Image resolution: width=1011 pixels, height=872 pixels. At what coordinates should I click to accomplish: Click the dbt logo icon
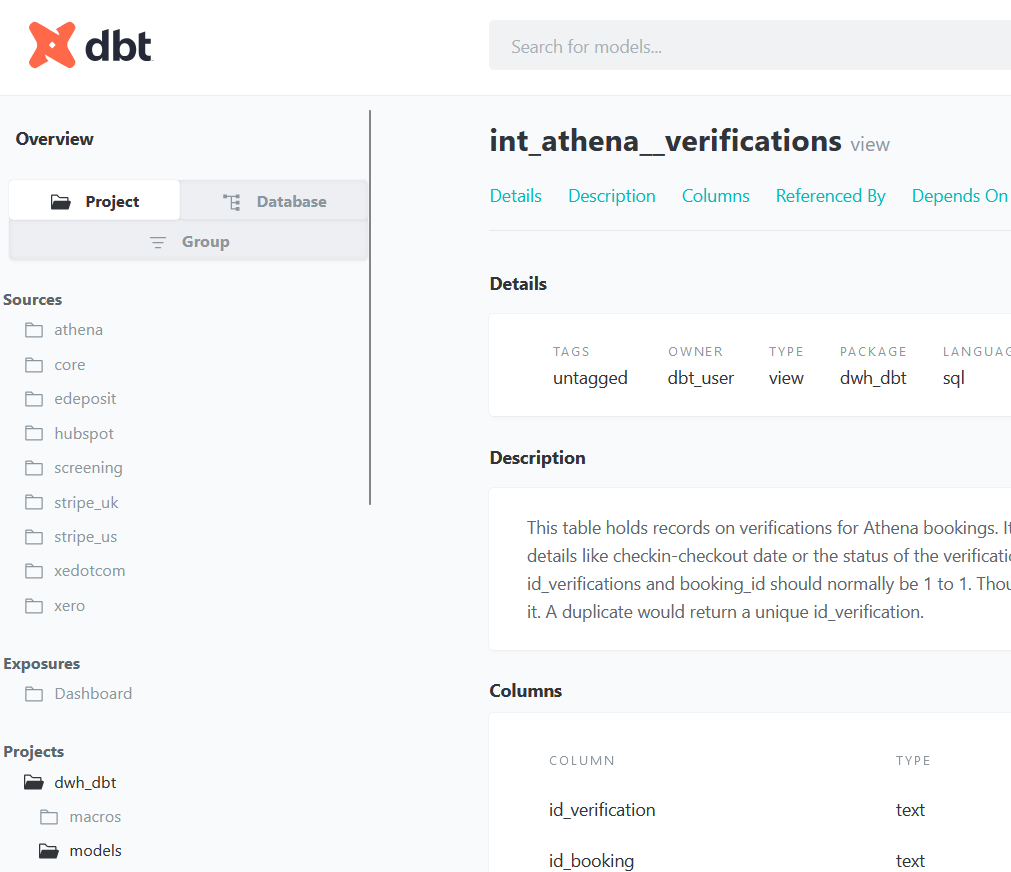[x=52, y=45]
